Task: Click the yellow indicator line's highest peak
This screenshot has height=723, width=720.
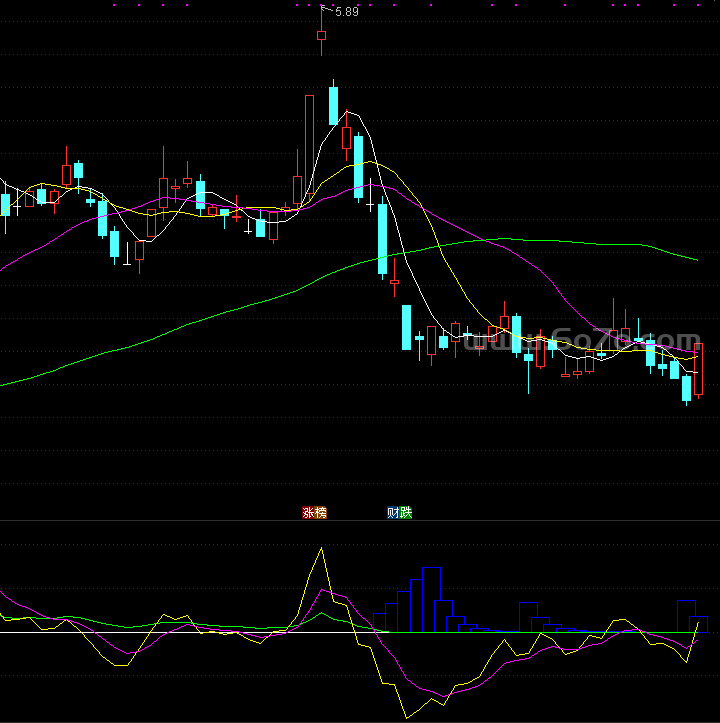Action: click(x=321, y=548)
